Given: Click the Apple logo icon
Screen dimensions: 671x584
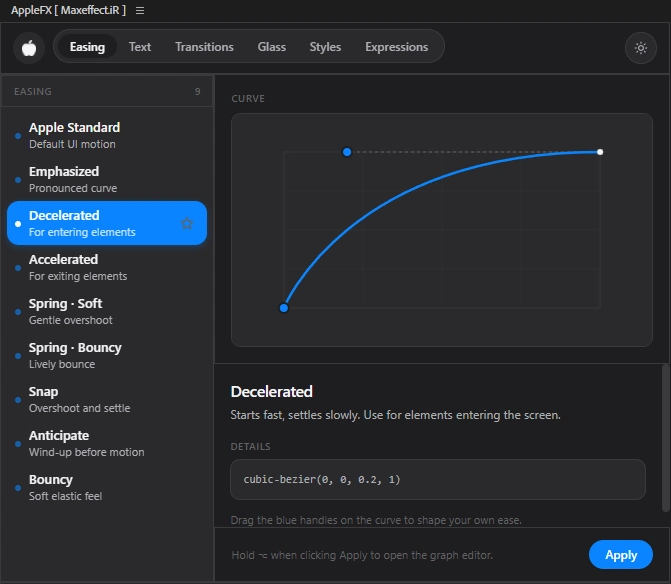Looking at the screenshot, I should click(x=29, y=47).
